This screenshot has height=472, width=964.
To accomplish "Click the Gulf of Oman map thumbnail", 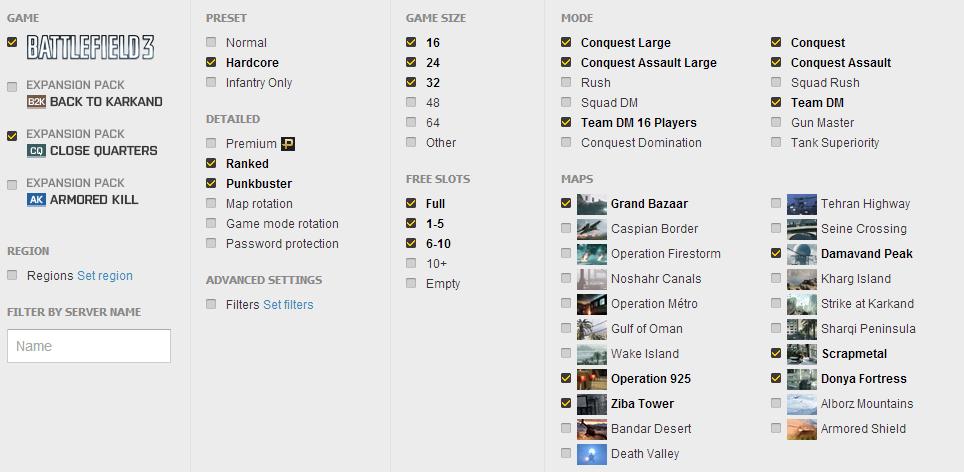I will coord(592,329).
